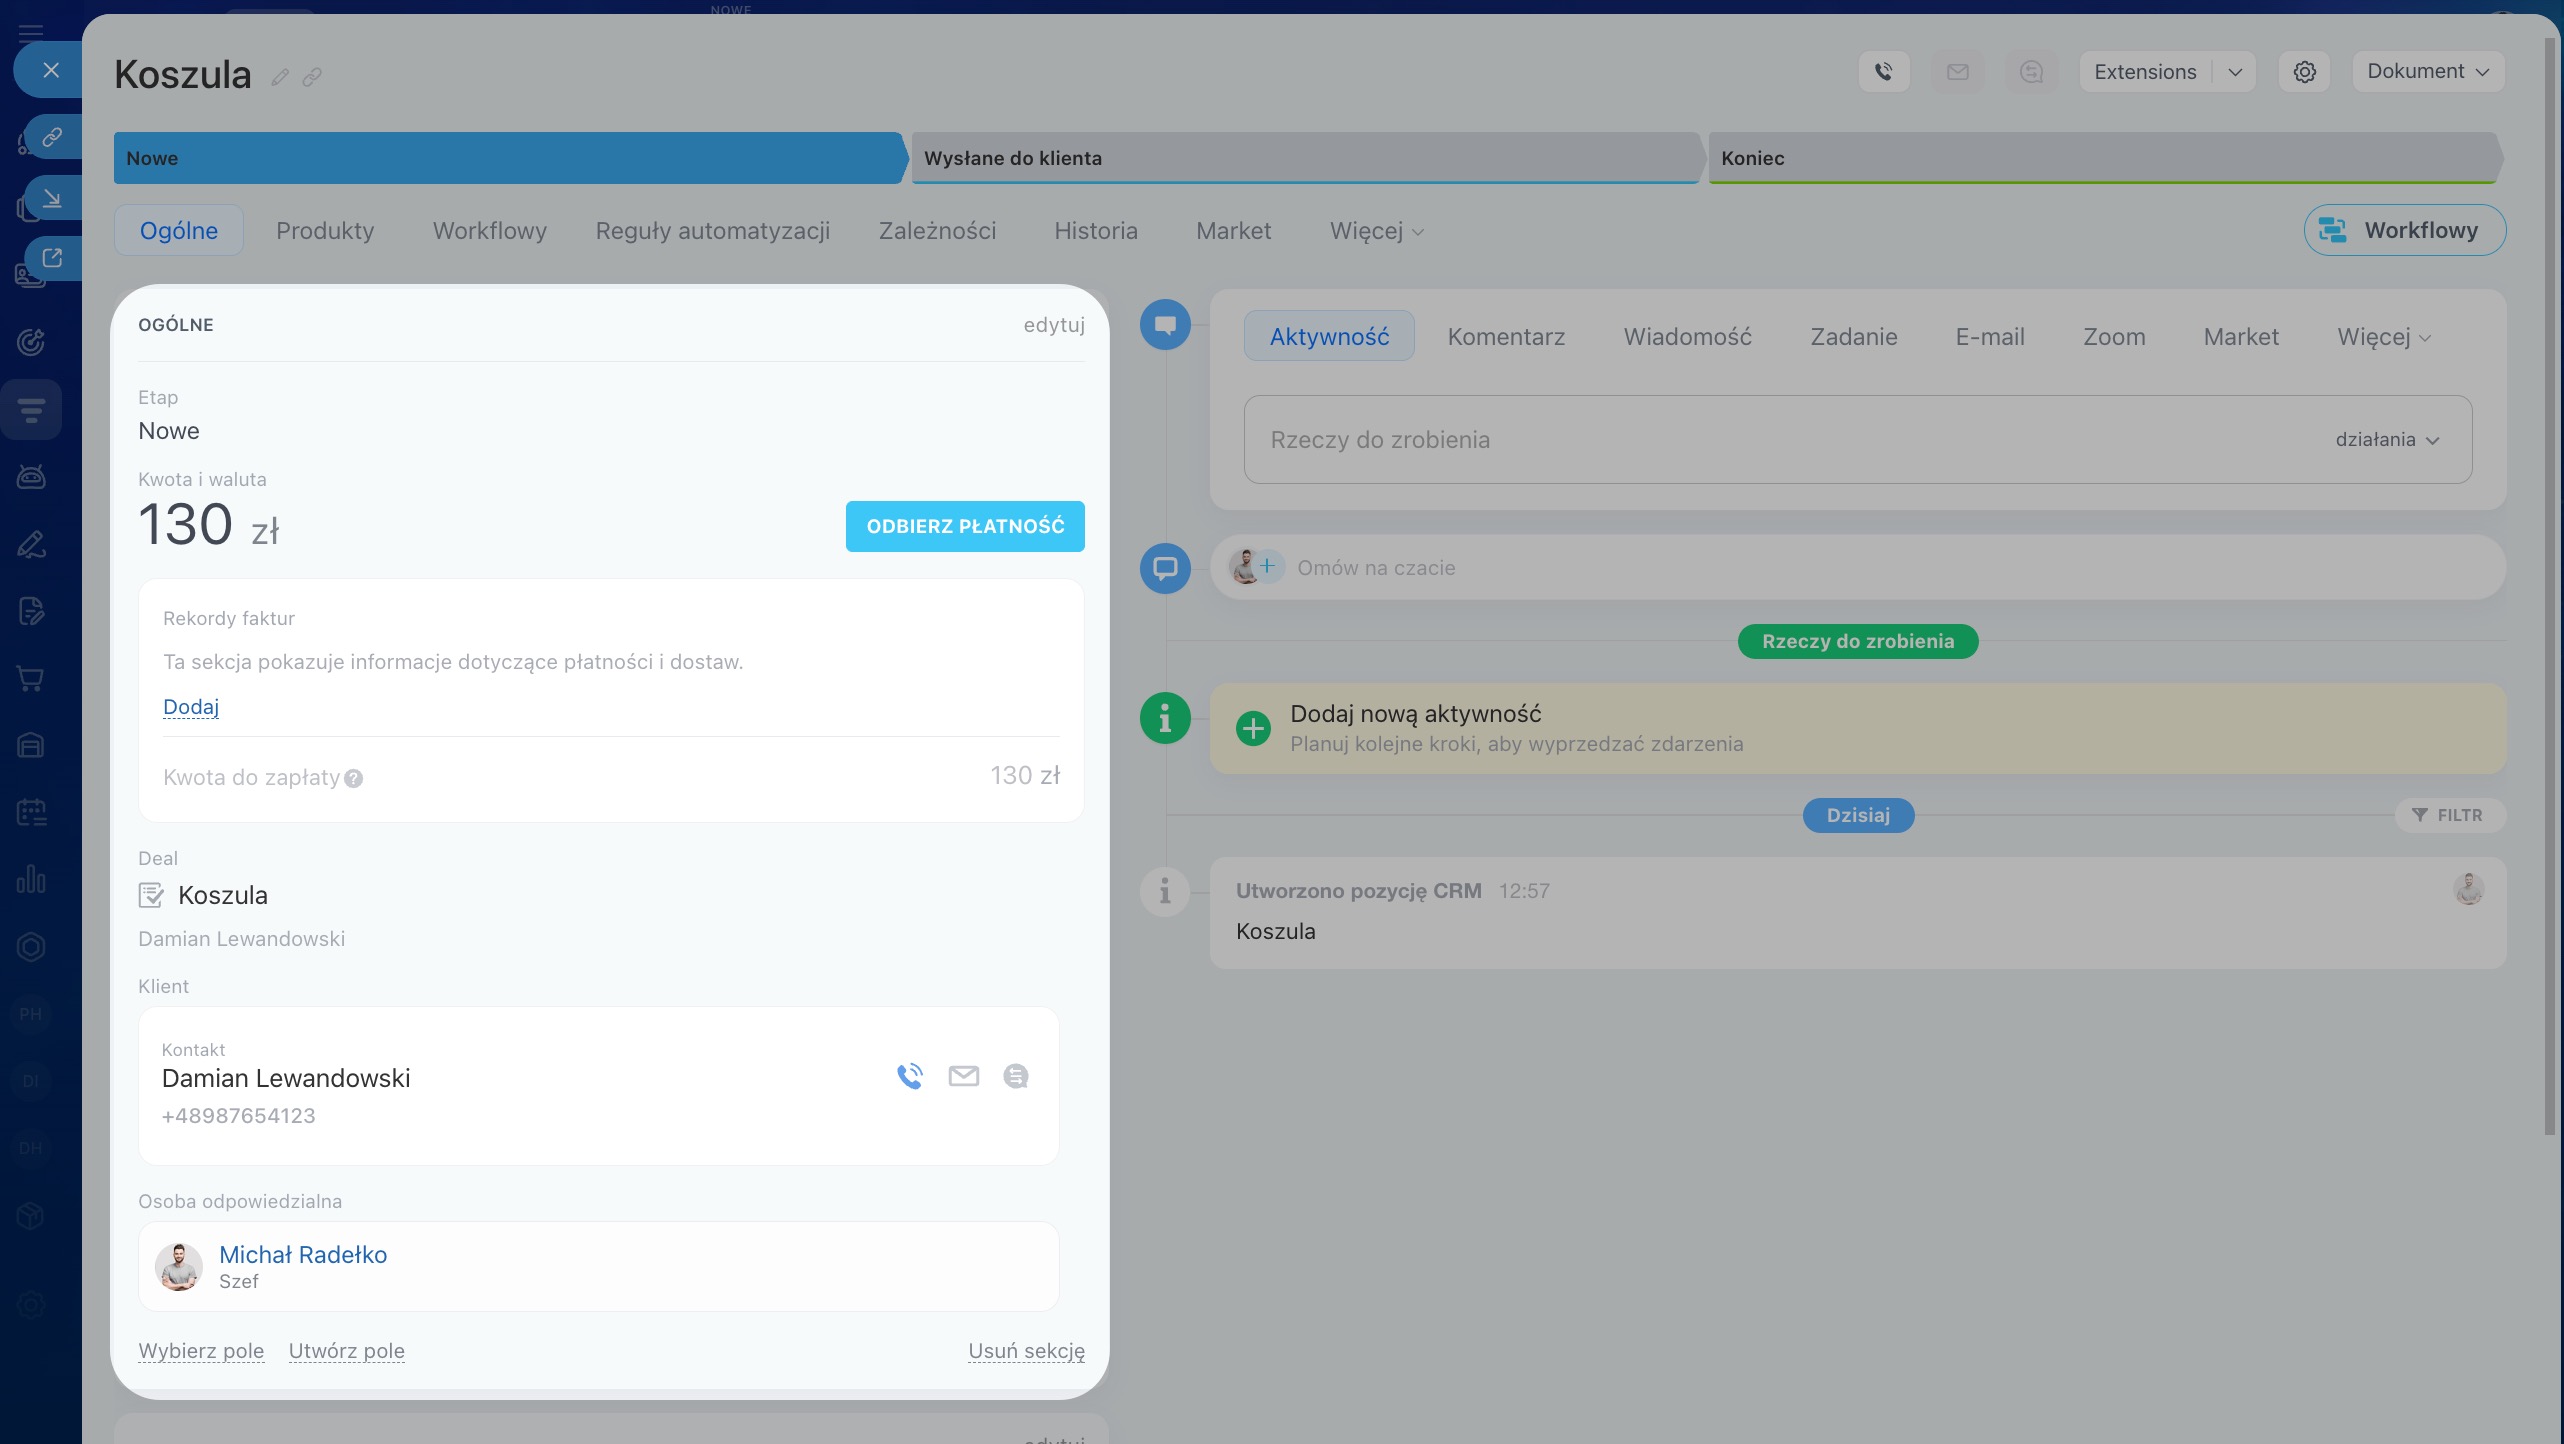Viewport: 2564px width, 1444px height.
Task: Click the pencil icon next to Koszula title
Action: click(280, 77)
